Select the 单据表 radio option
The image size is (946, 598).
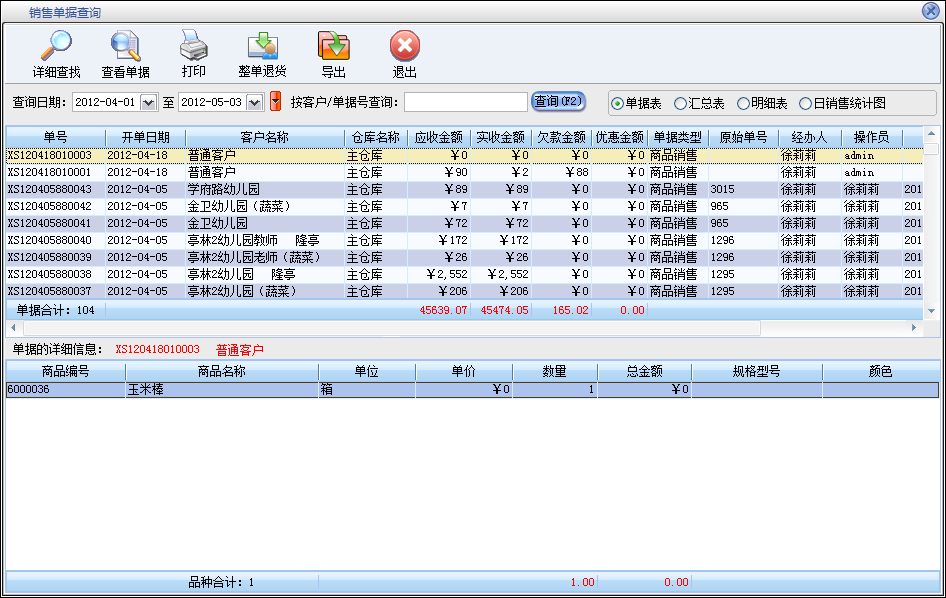pos(617,103)
